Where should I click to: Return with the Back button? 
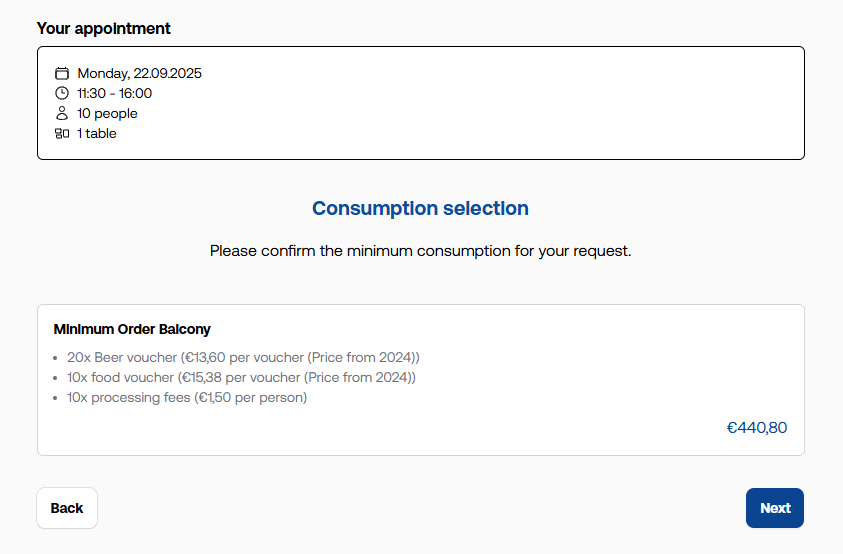click(x=67, y=508)
